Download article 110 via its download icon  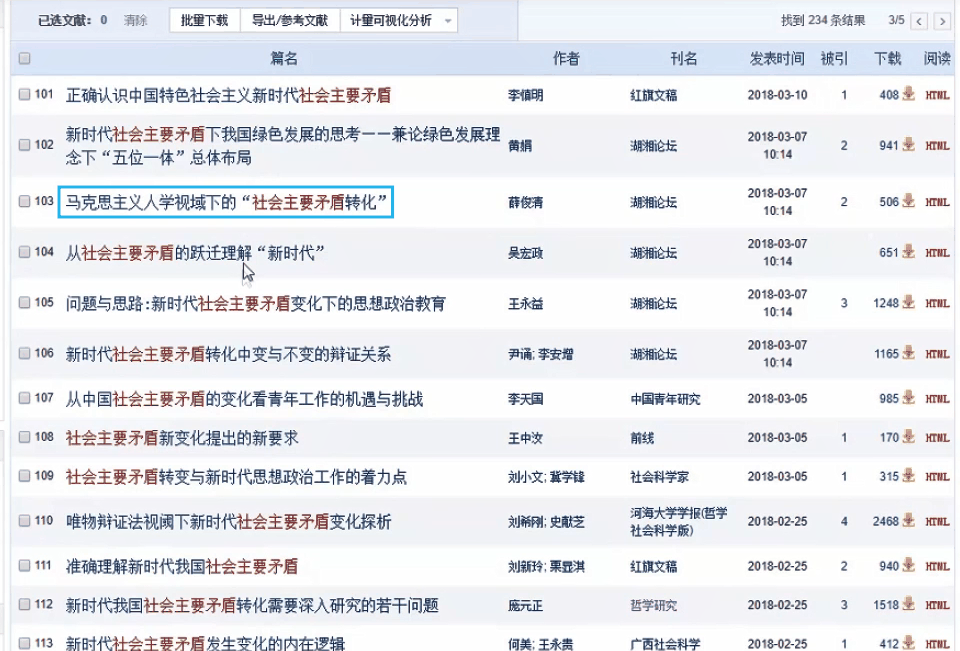pyautogui.click(x=909, y=521)
